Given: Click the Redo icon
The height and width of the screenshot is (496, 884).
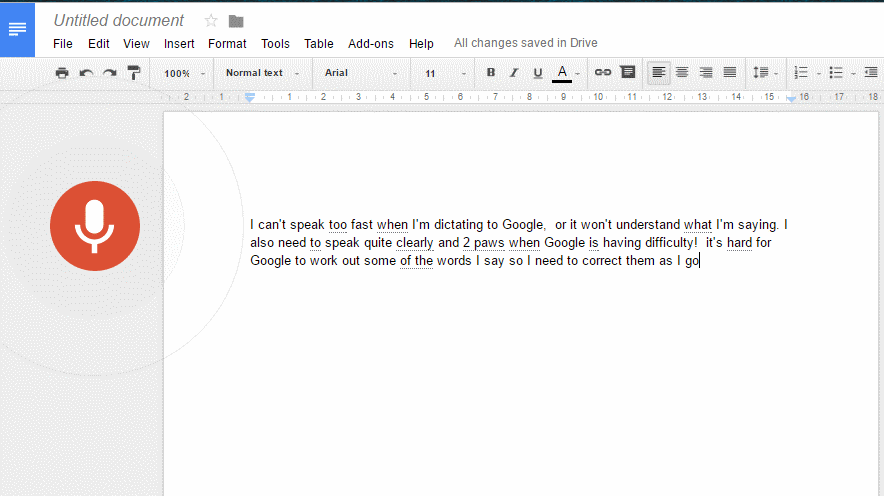Looking at the screenshot, I should click(110, 73).
